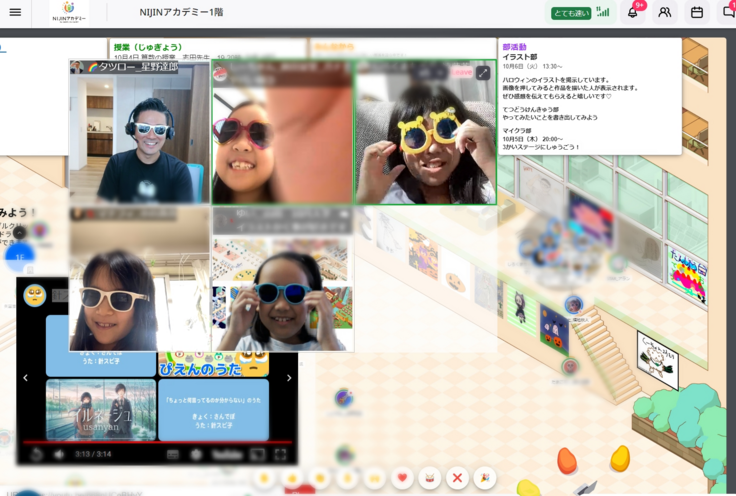Toggle YouTube player fullscreen
736x496 pixels.
281,454
